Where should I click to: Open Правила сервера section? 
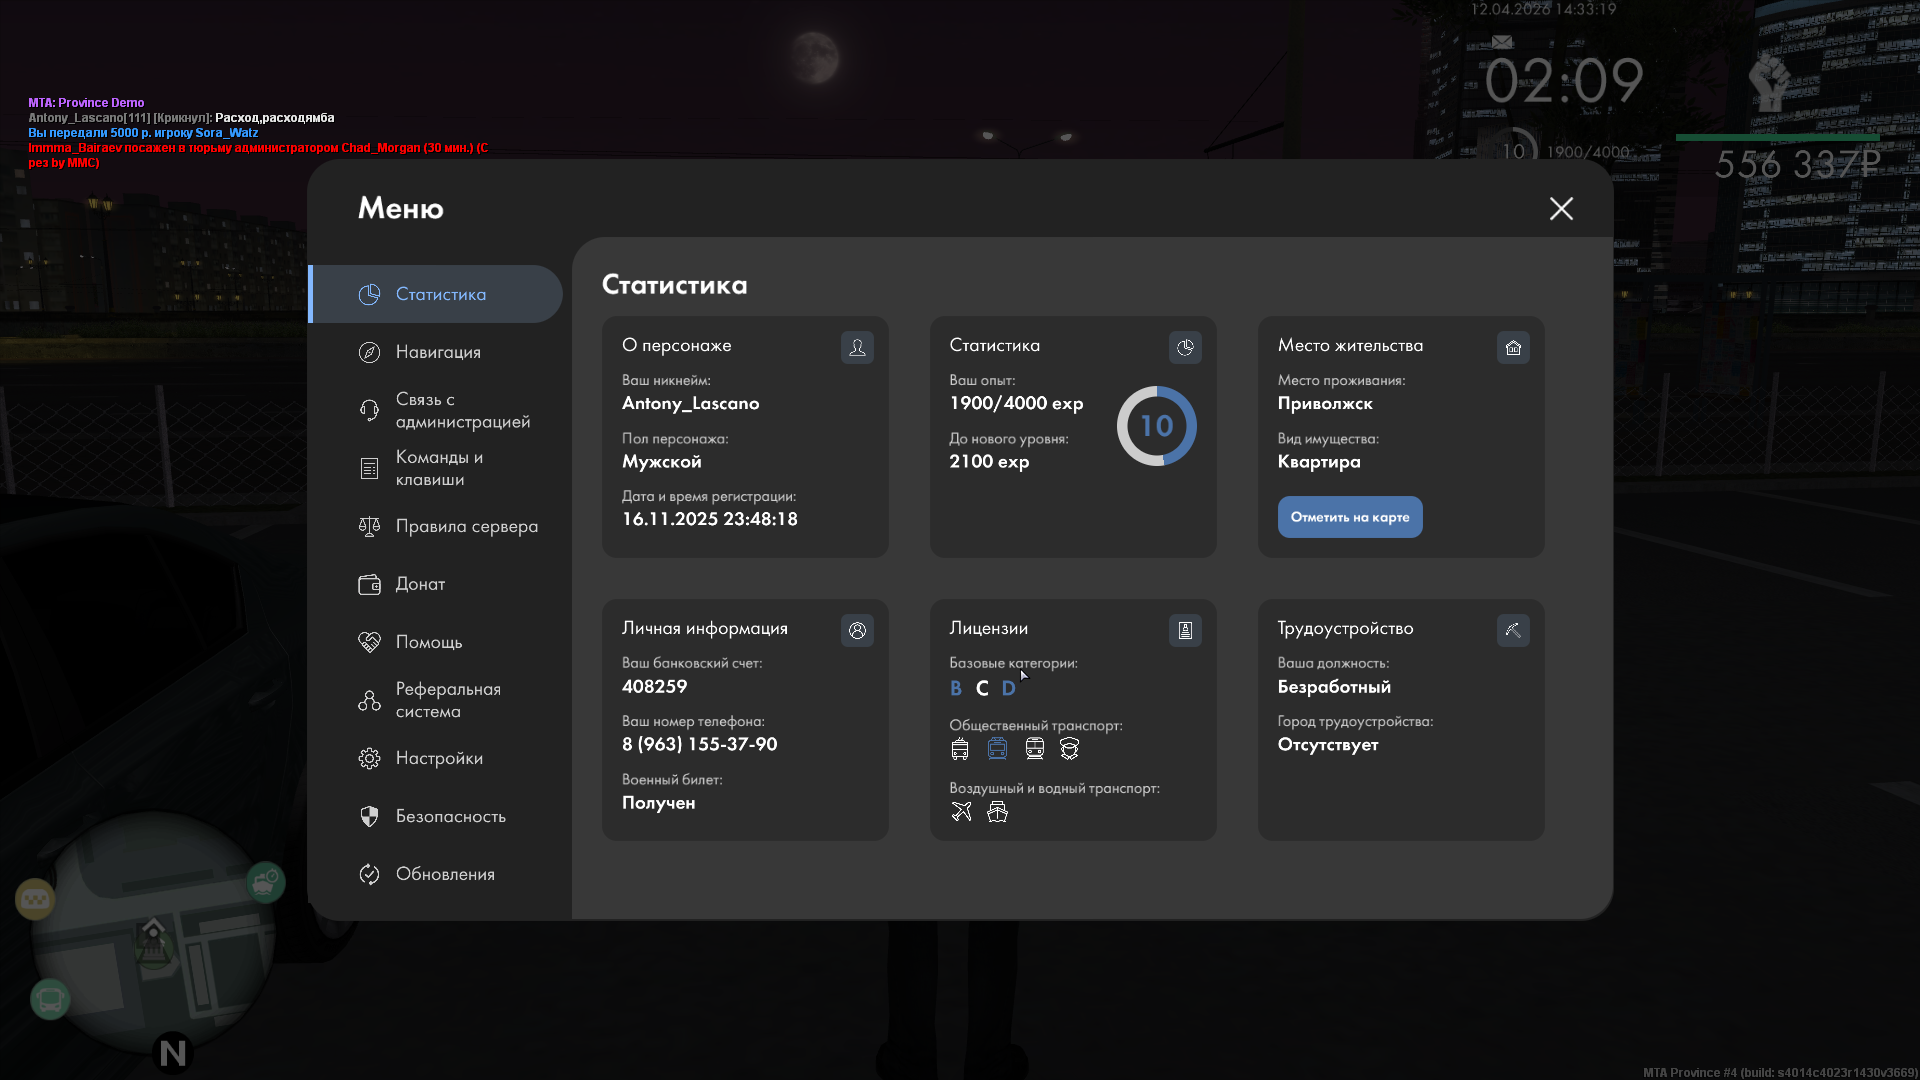(466, 526)
